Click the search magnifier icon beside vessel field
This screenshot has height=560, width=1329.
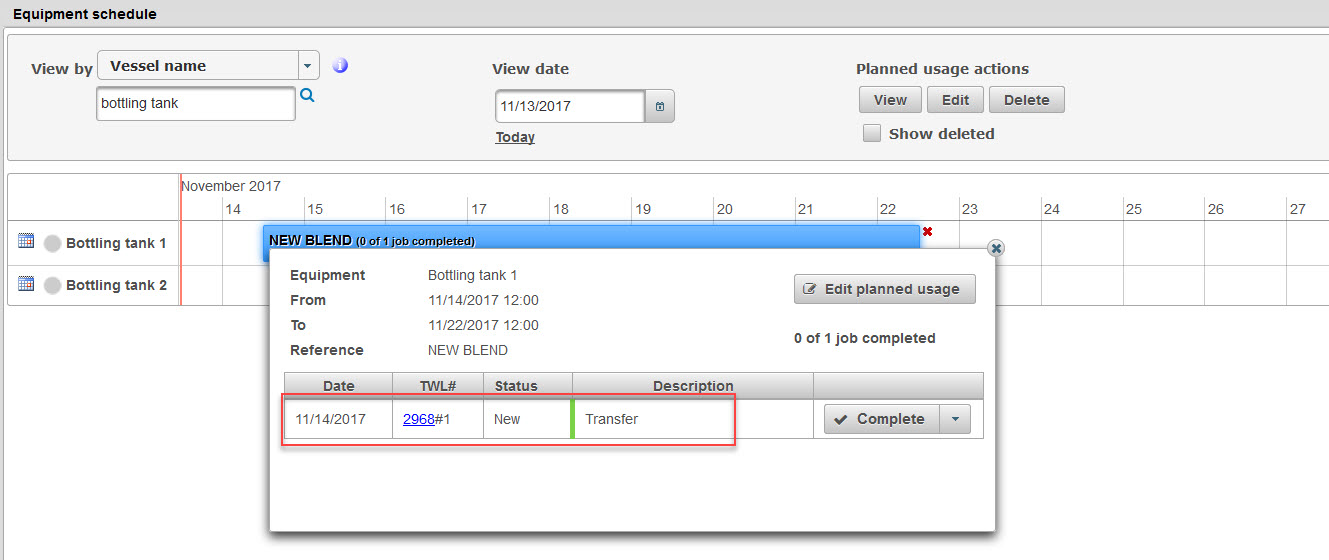(307, 95)
